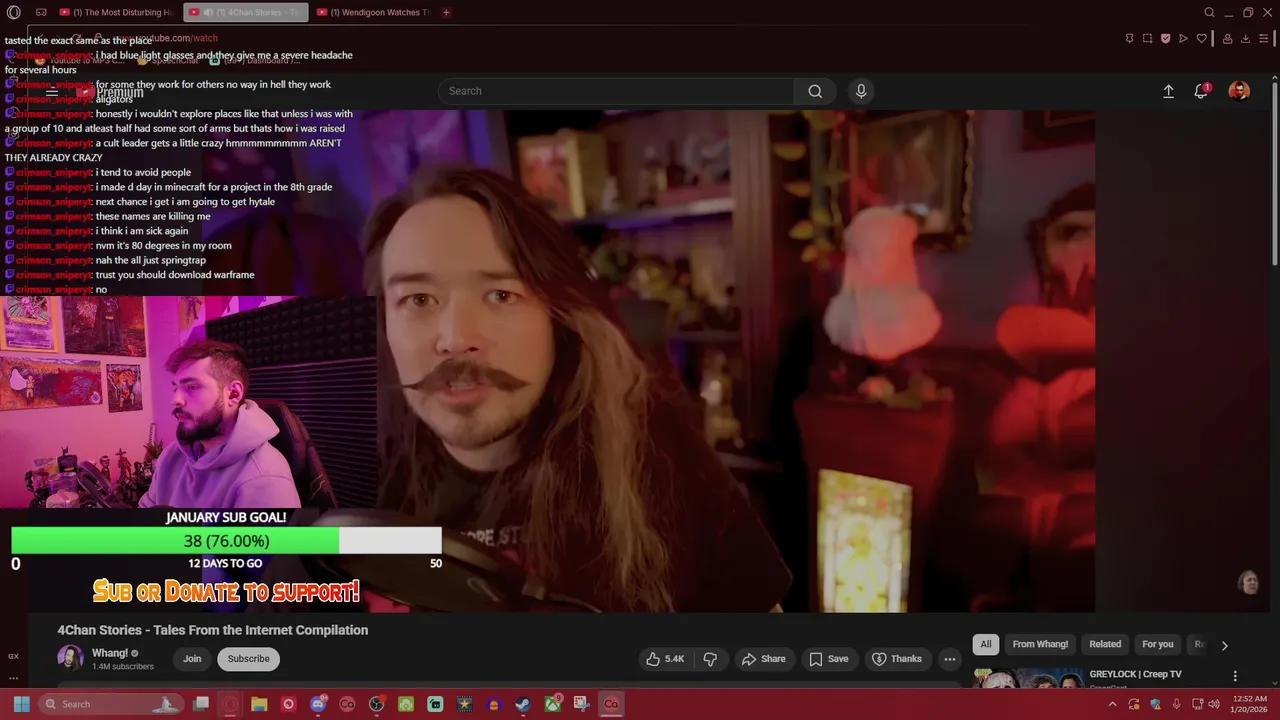This screenshot has width=1280, height=720.
Task: Select the For you filter chip
Action: tap(1158, 644)
